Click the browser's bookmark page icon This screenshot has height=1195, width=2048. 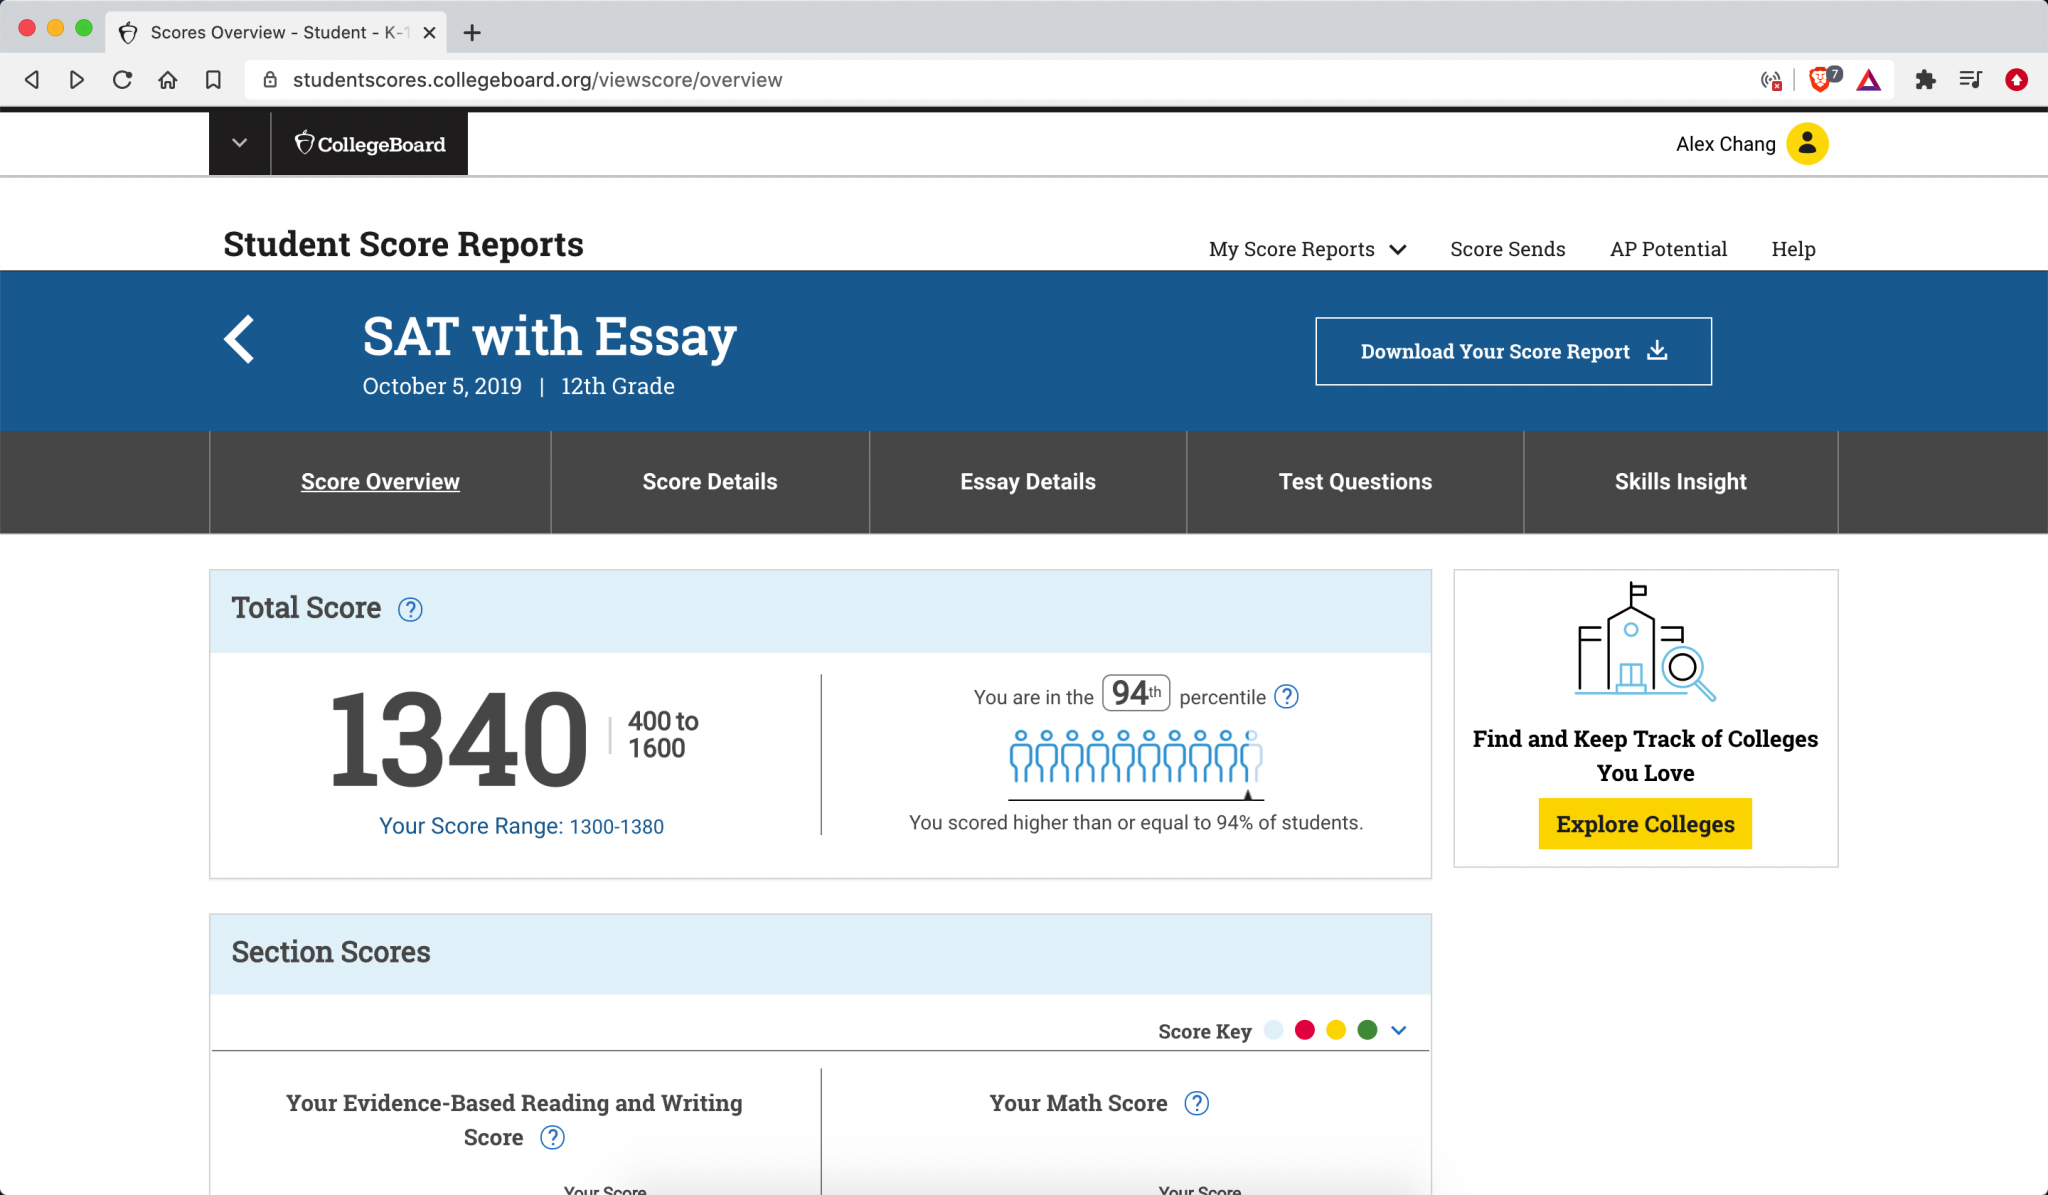tap(213, 80)
